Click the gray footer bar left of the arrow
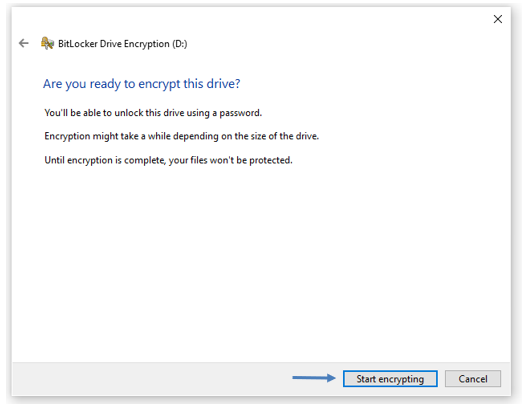This screenshot has height=405, width=522. 152,379
